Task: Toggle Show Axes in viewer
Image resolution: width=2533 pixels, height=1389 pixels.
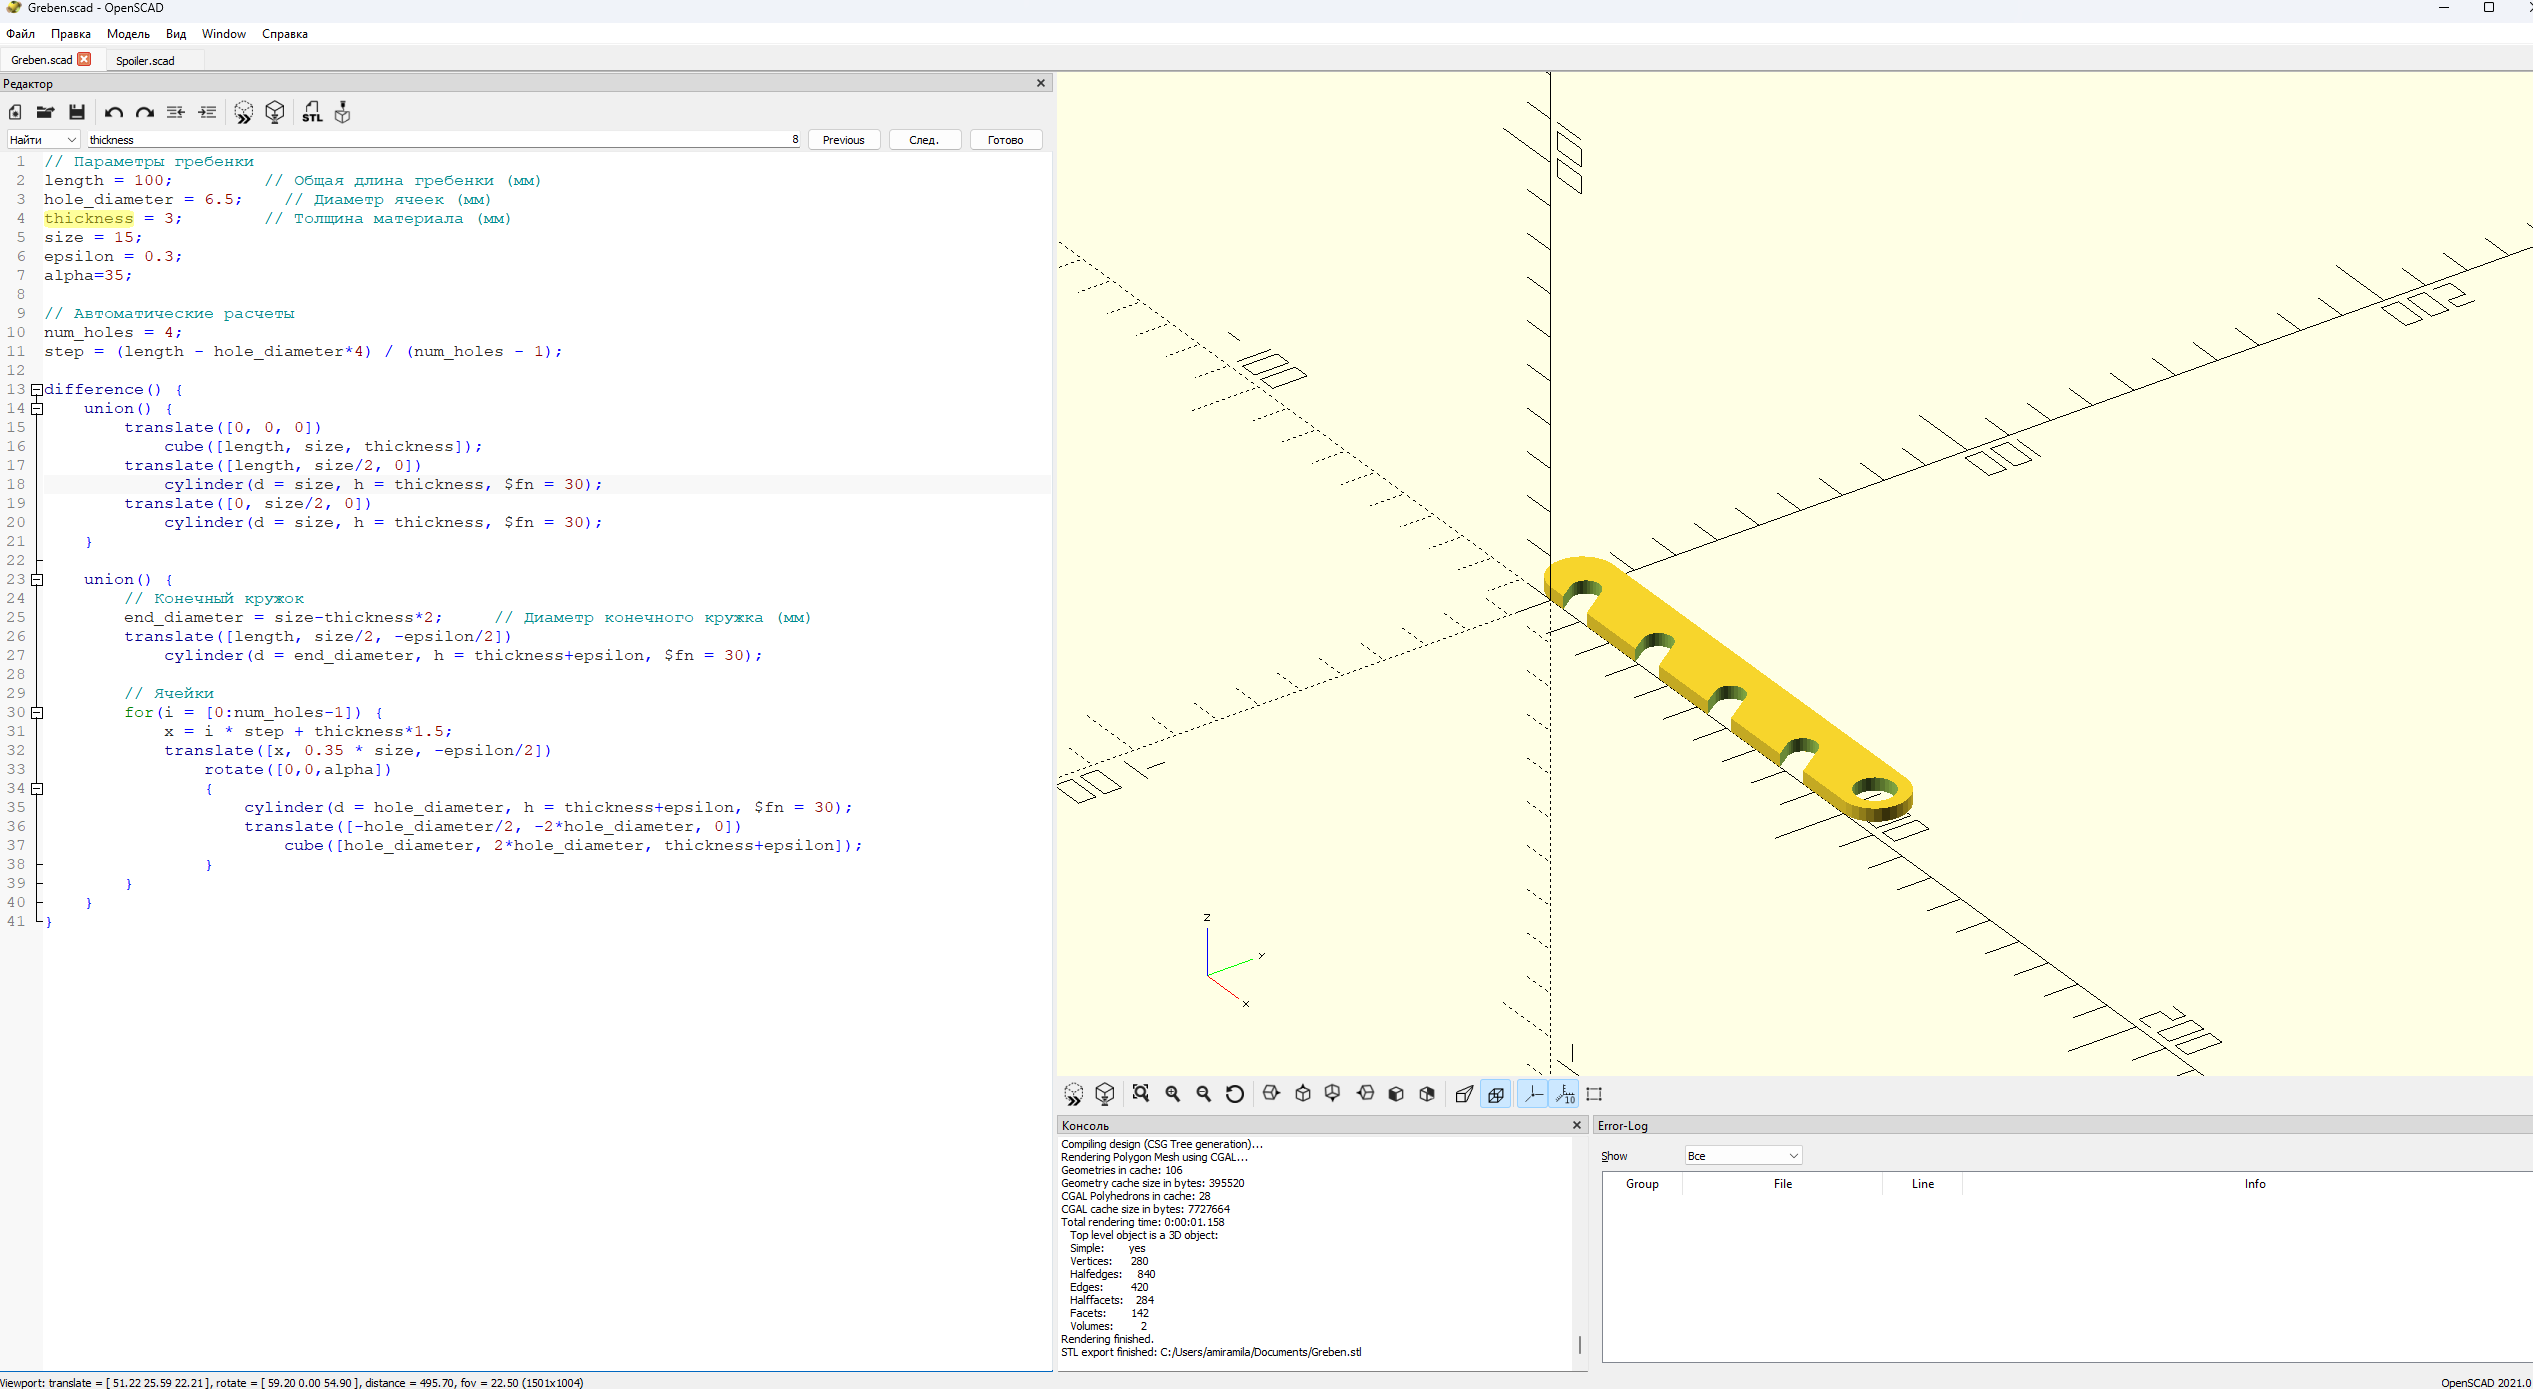Action: [1533, 1094]
